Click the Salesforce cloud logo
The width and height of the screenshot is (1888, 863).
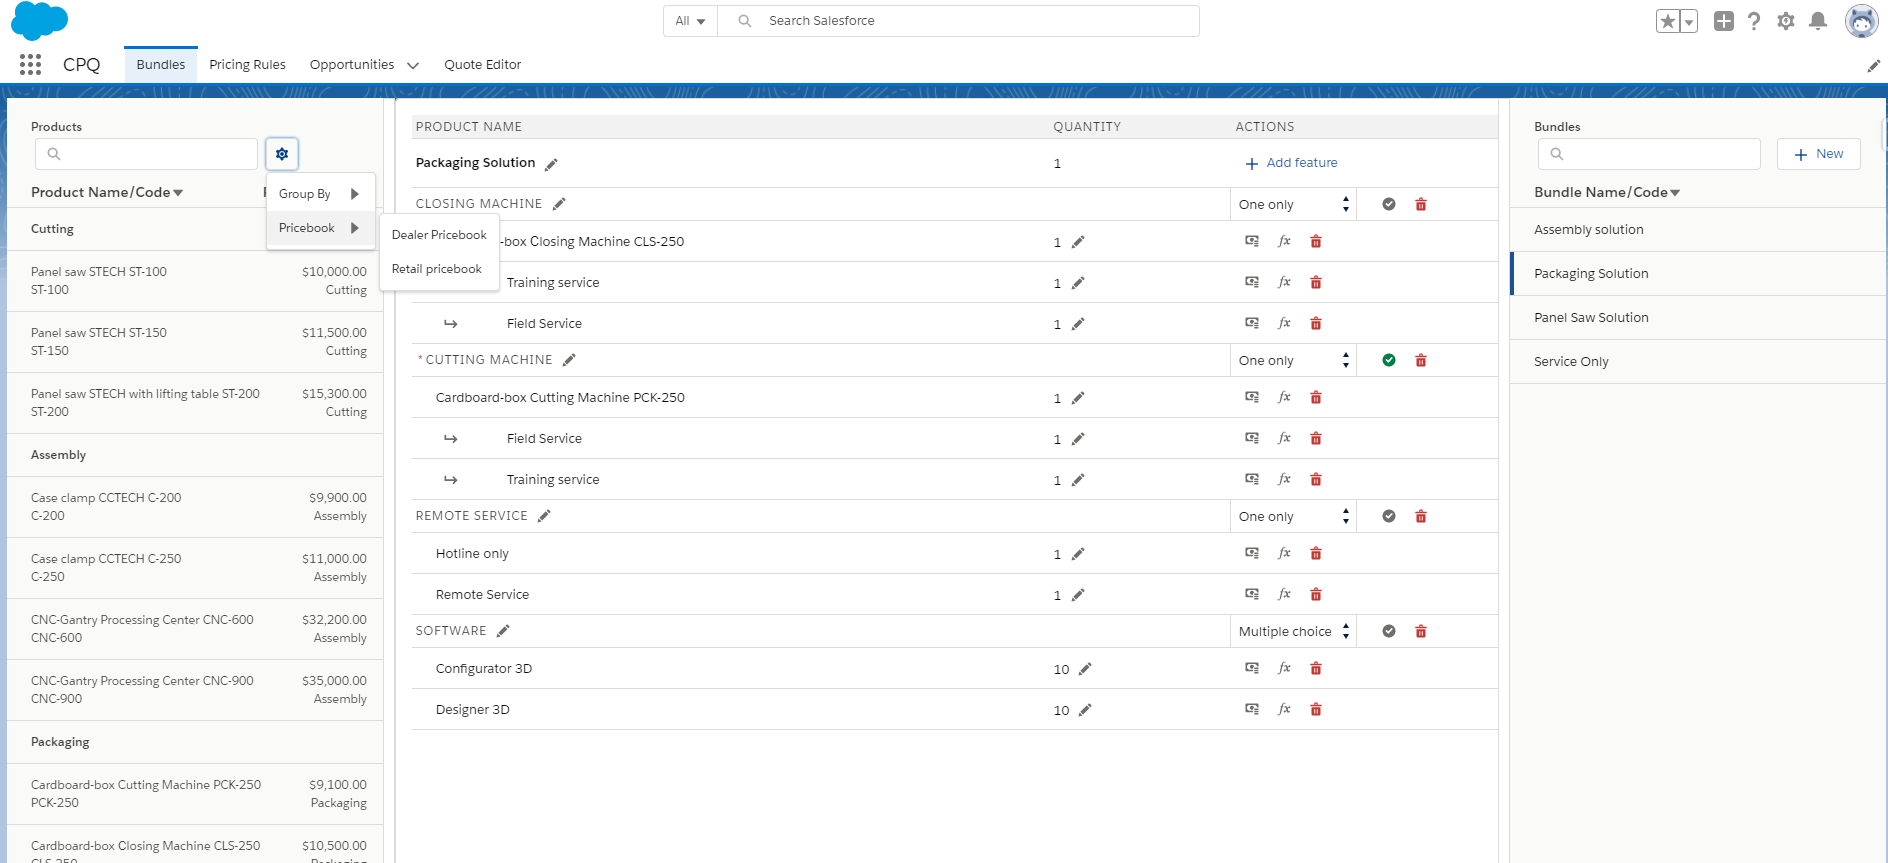[40, 20]
